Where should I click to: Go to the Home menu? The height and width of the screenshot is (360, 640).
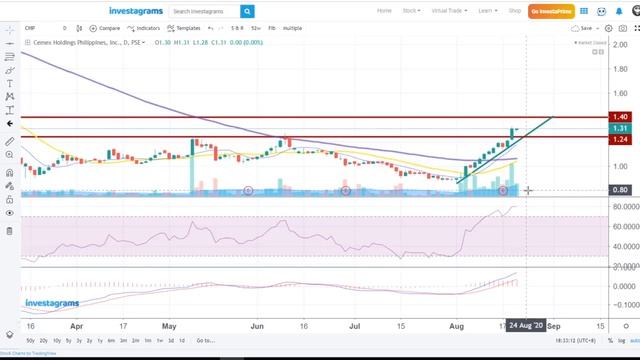coord(384,11)
